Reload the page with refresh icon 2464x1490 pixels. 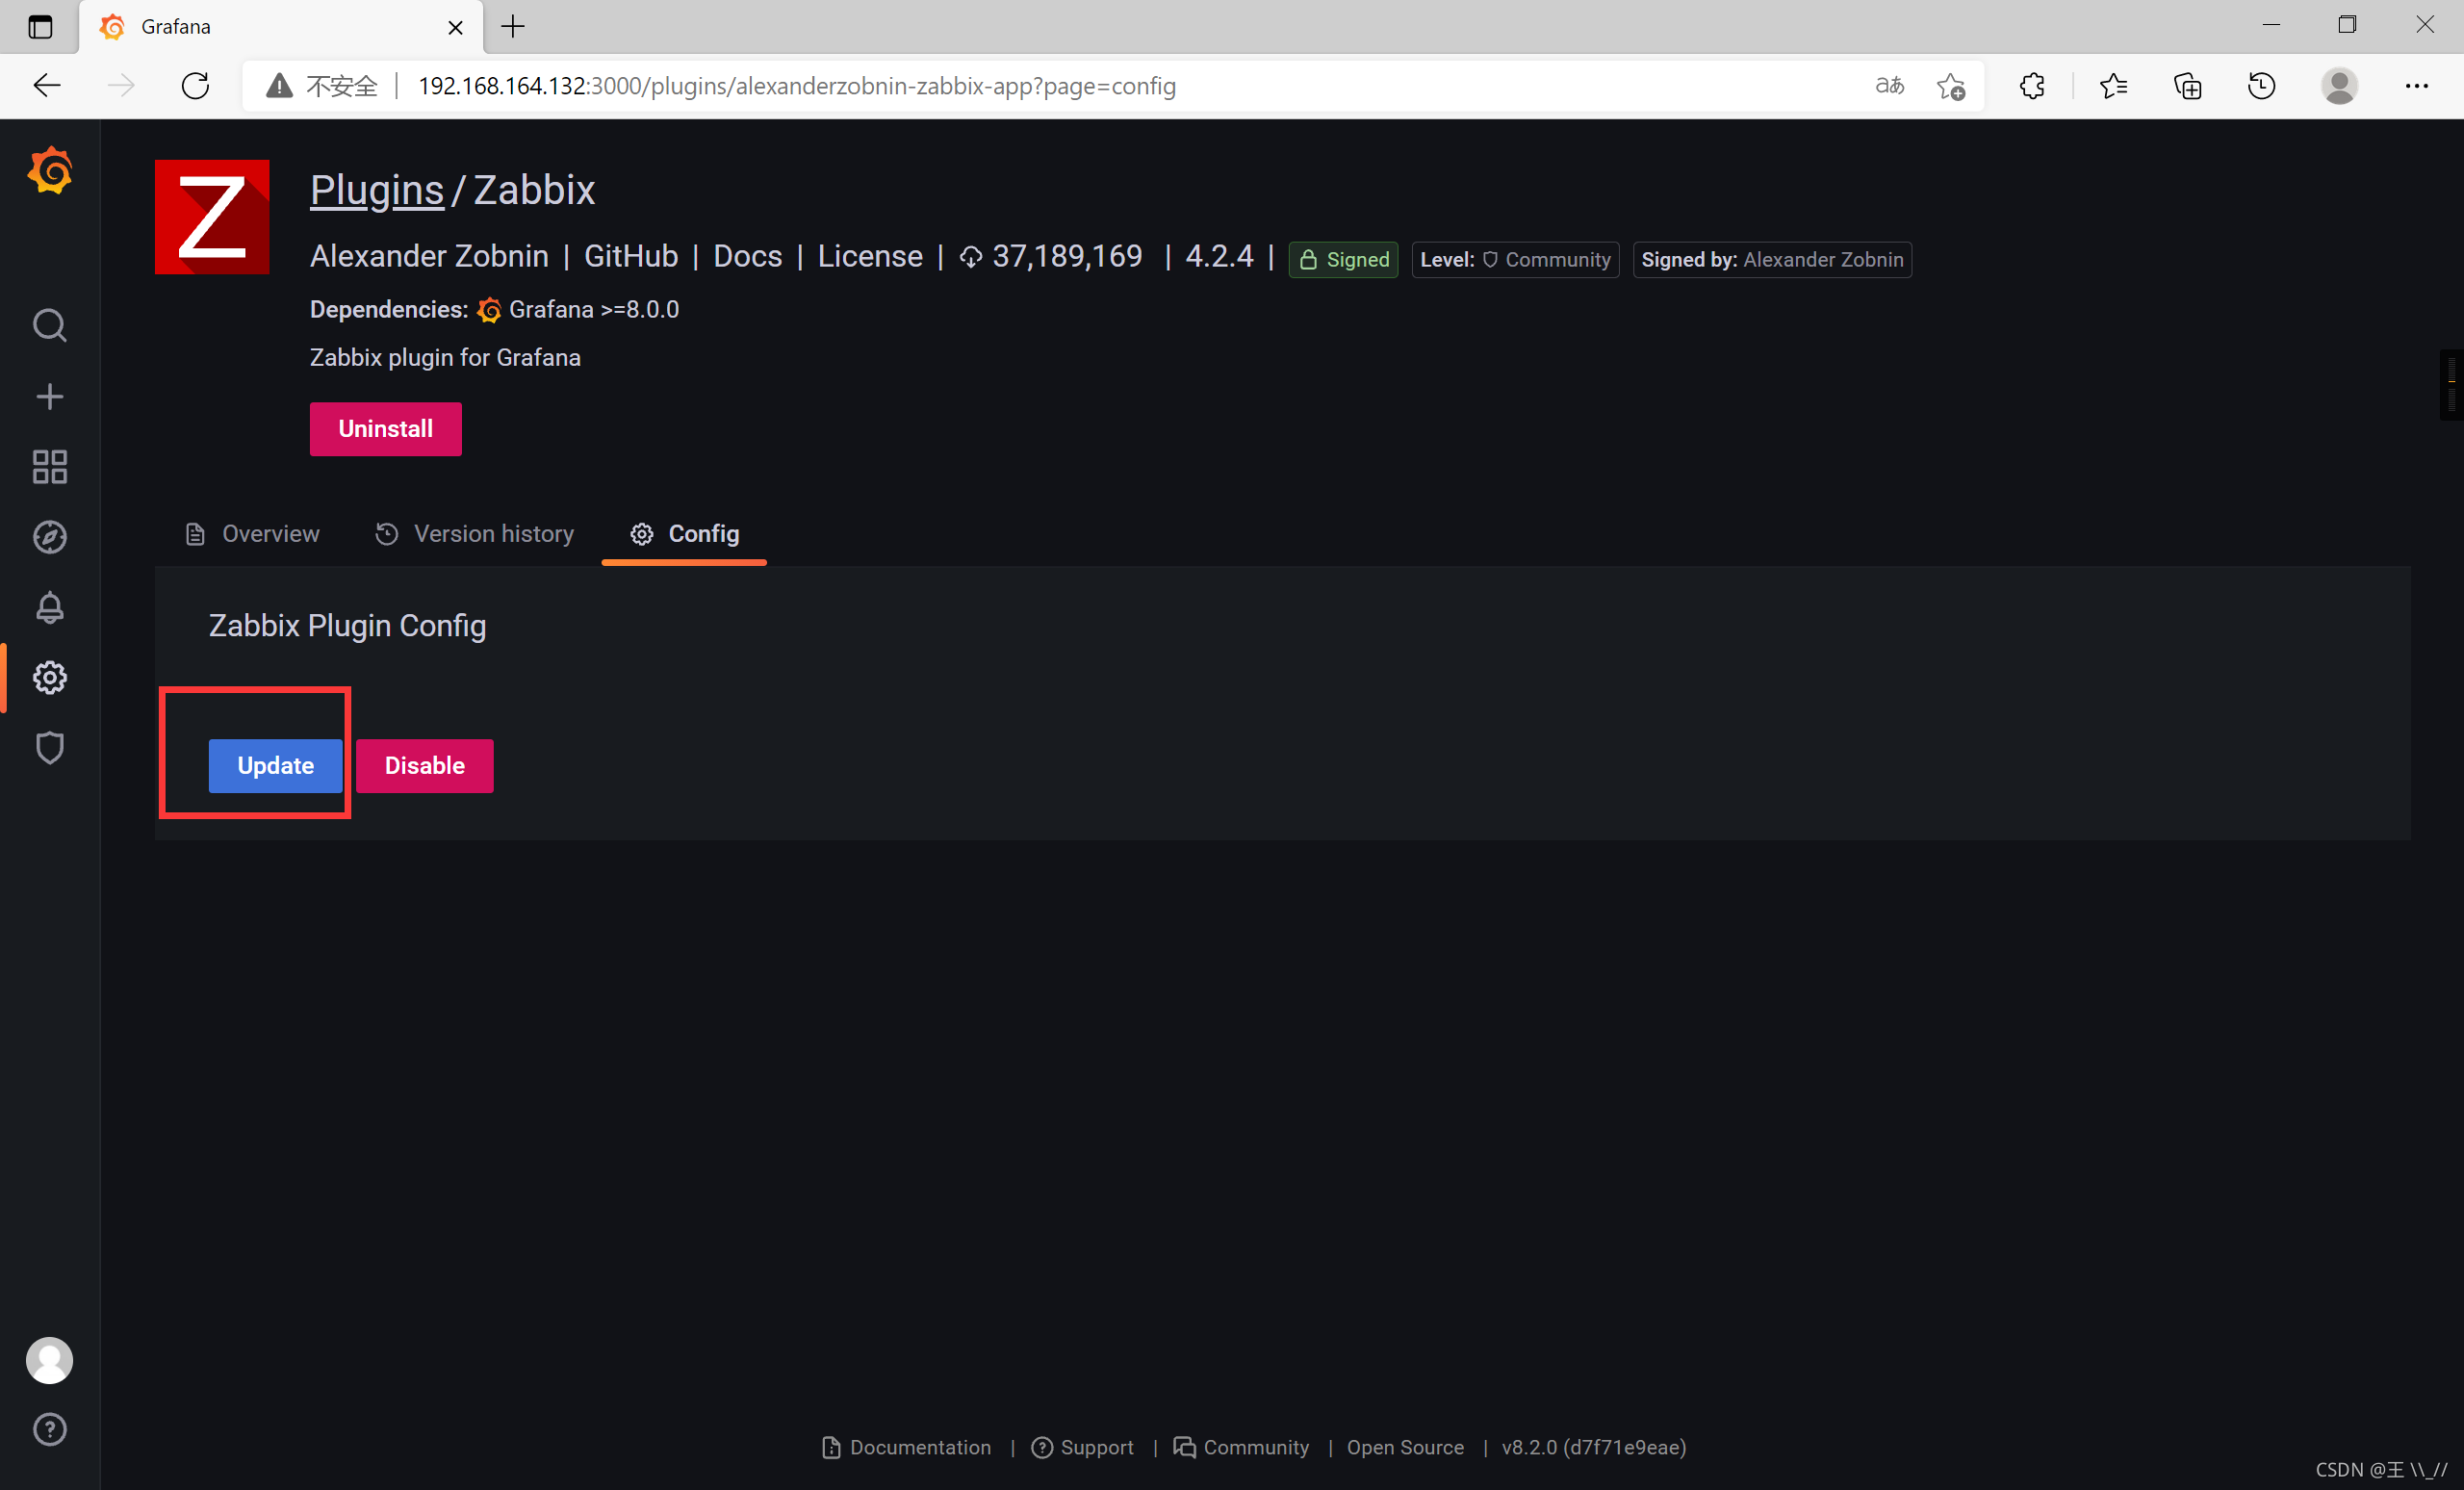[195, 86]
